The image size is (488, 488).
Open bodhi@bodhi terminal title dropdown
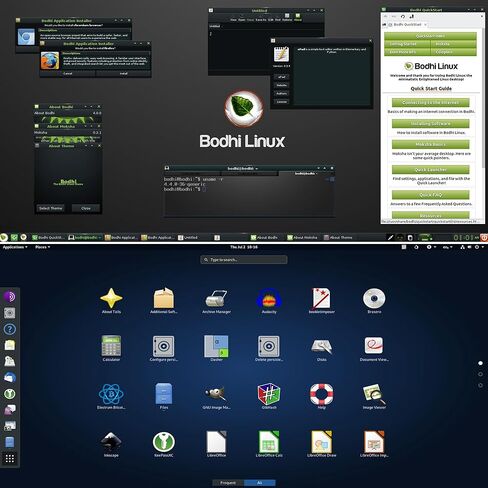257,169
